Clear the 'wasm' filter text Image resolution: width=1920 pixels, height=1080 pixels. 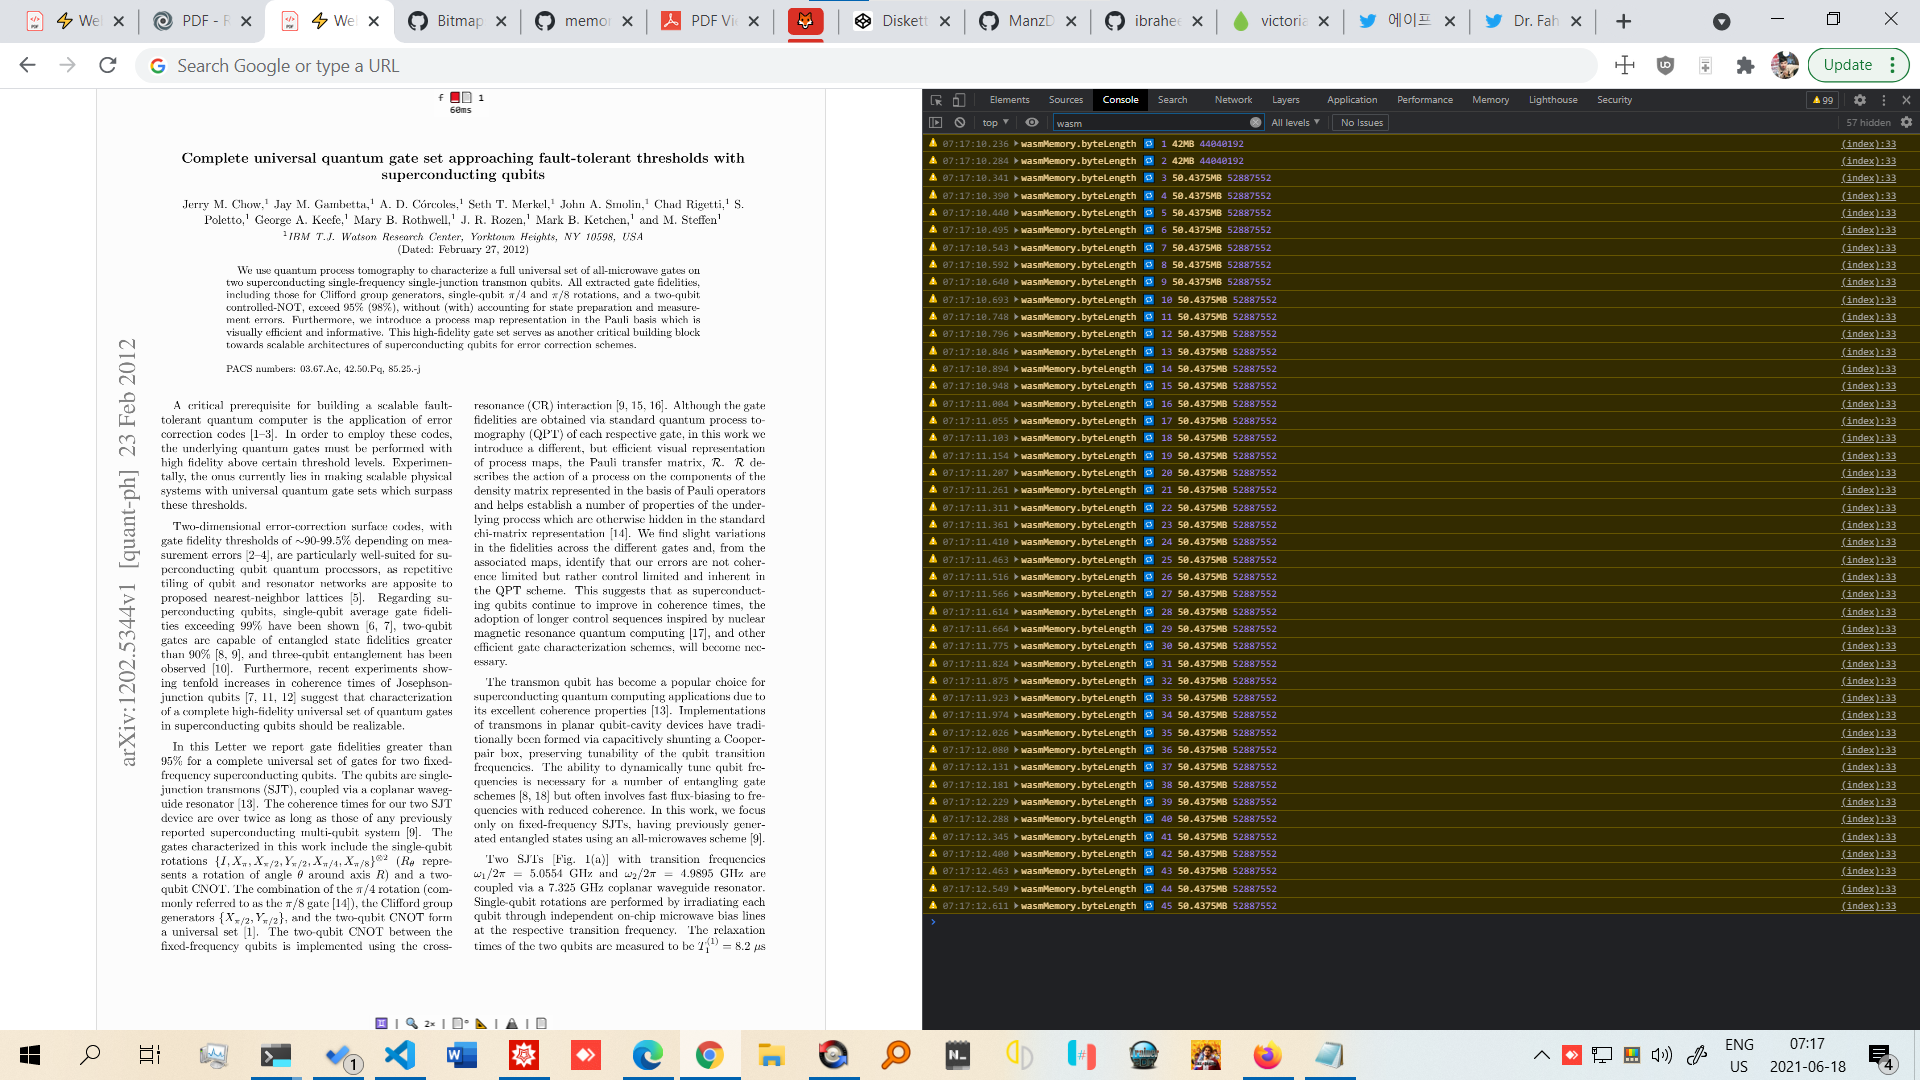pos(1255,123)
